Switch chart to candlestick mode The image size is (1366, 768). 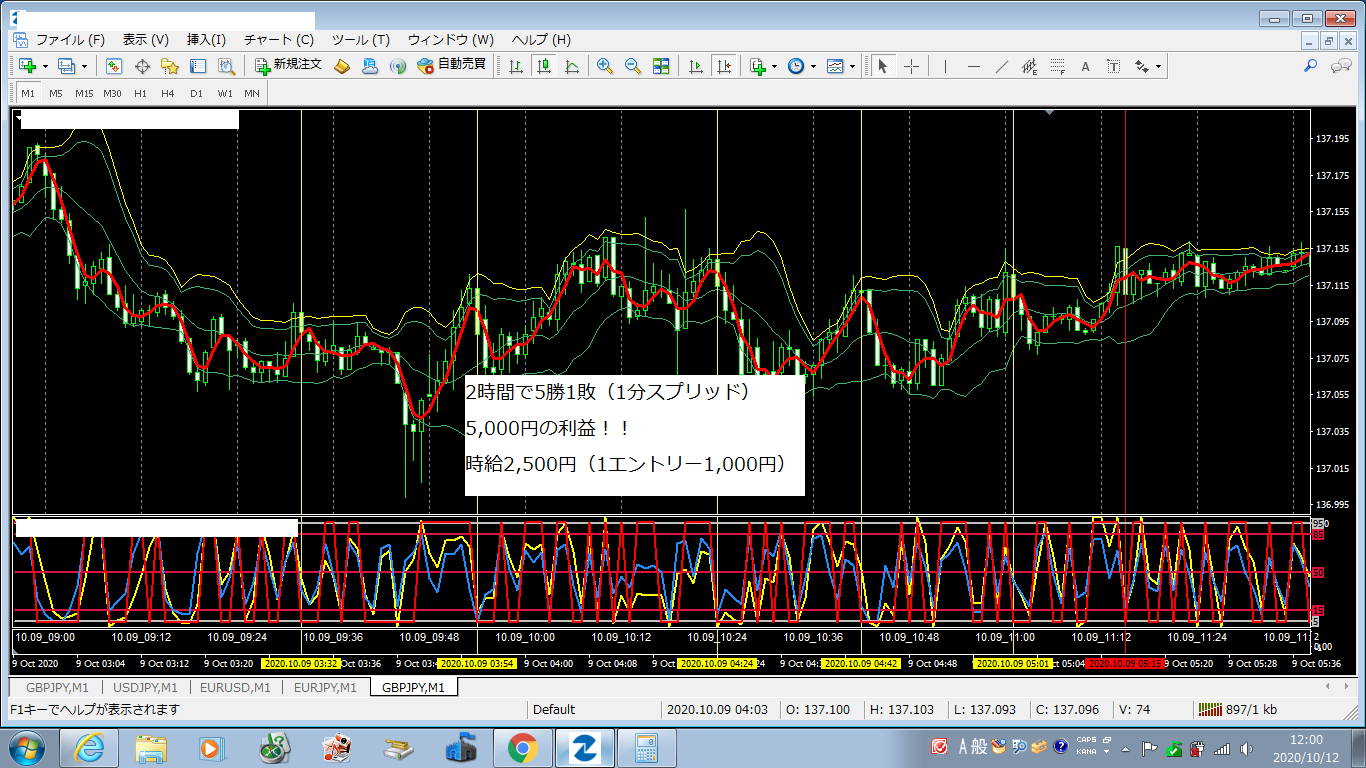(x=544, y=66)
